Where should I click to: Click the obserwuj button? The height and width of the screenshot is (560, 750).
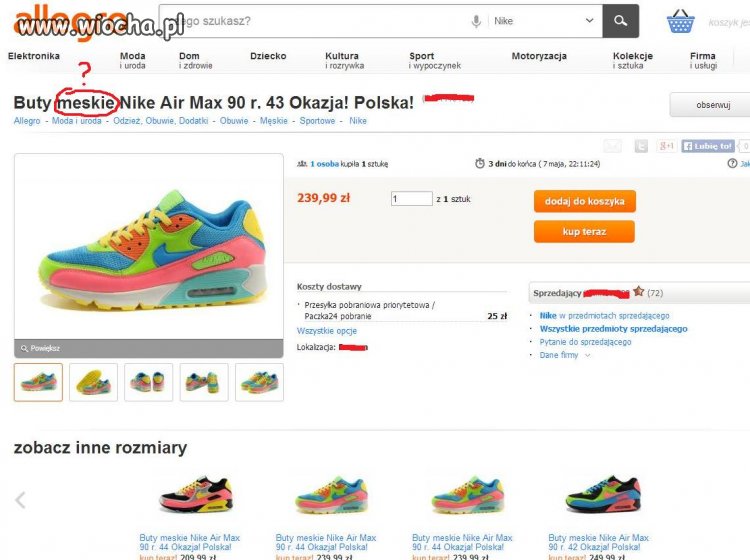click(712, 105)
